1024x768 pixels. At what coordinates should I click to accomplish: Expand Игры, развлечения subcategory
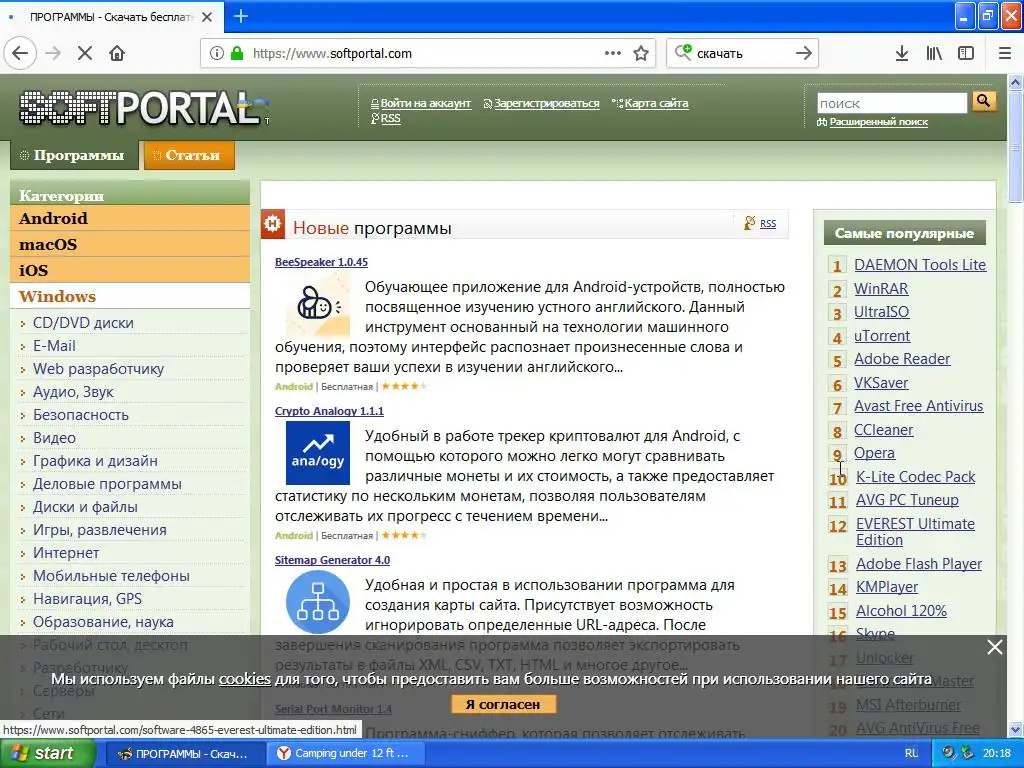click(100, 530)
